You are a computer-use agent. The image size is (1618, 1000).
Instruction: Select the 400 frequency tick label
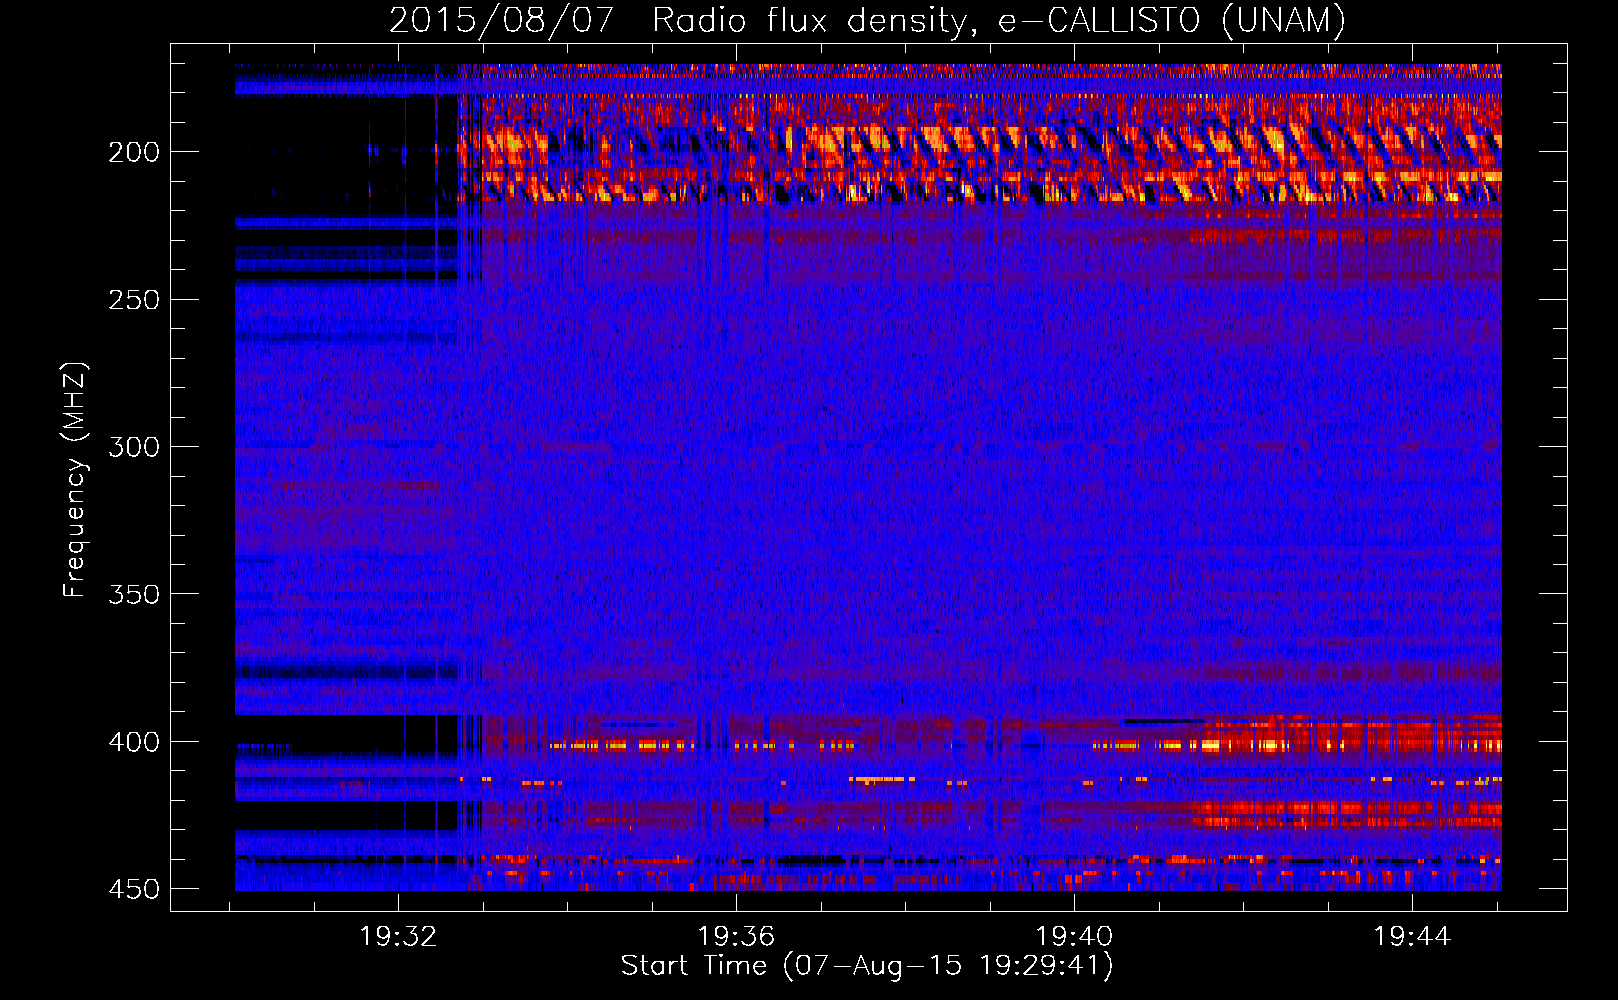[134, 742]
